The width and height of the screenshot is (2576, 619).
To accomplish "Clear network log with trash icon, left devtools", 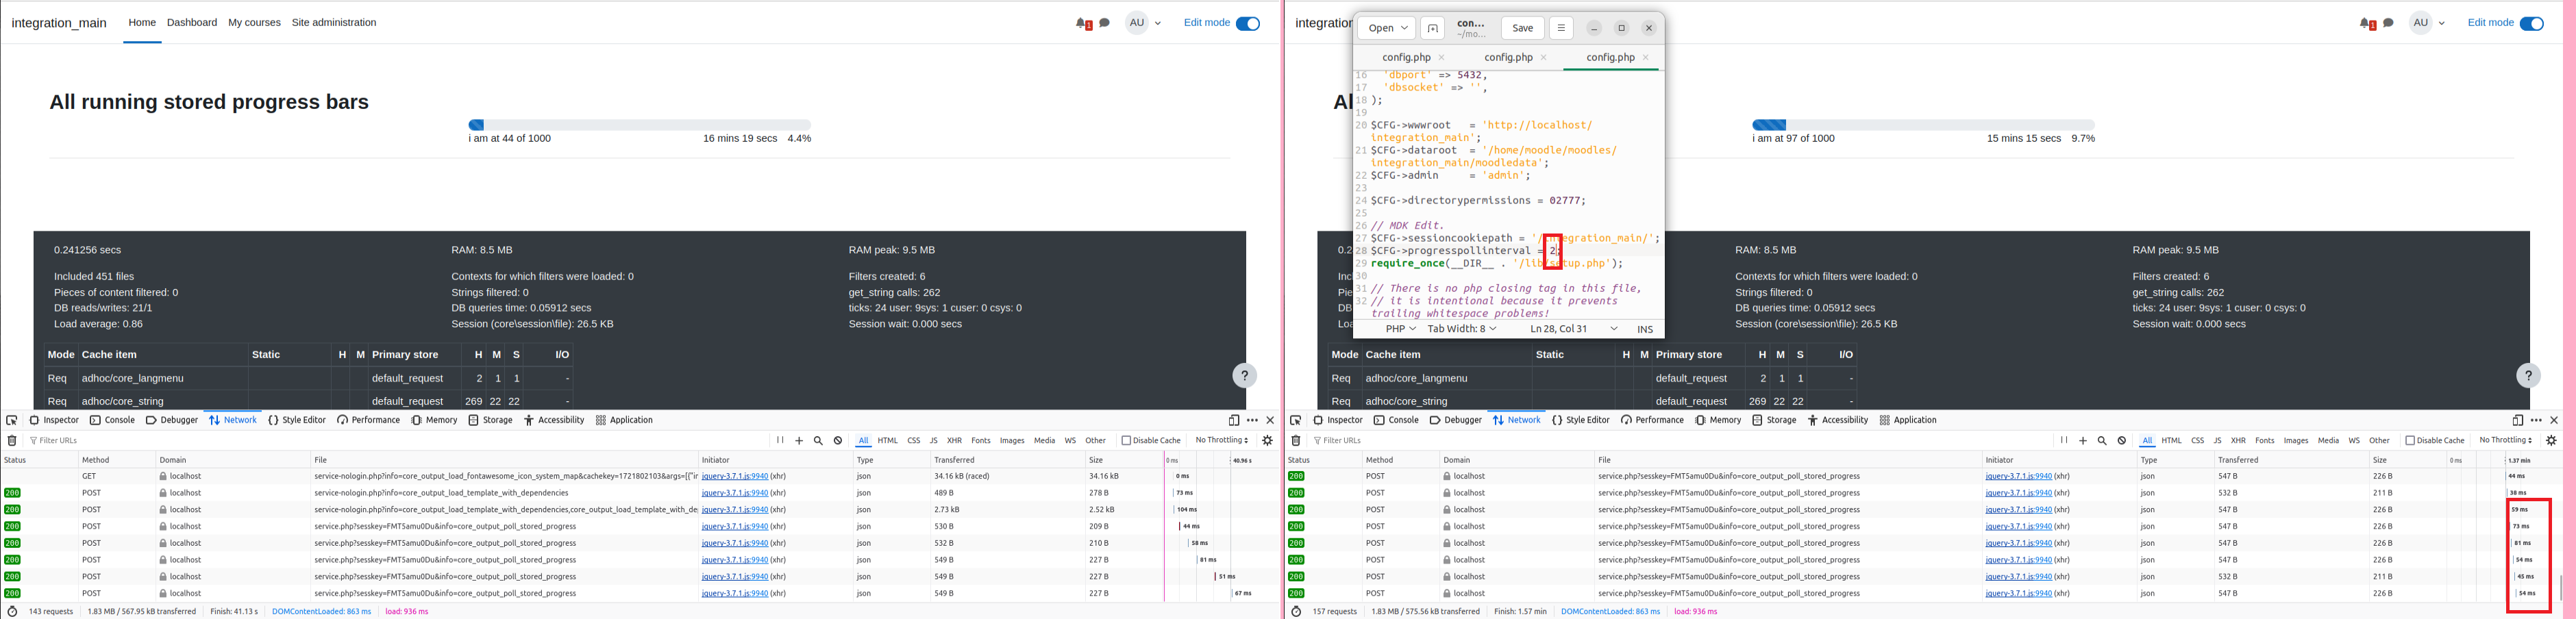I will 12,441.
